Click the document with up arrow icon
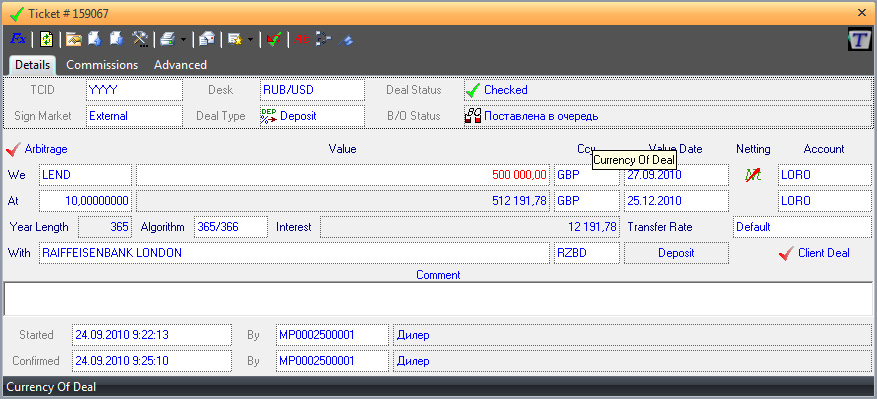This screenshot has width=877, height=399. coord(95,39)
